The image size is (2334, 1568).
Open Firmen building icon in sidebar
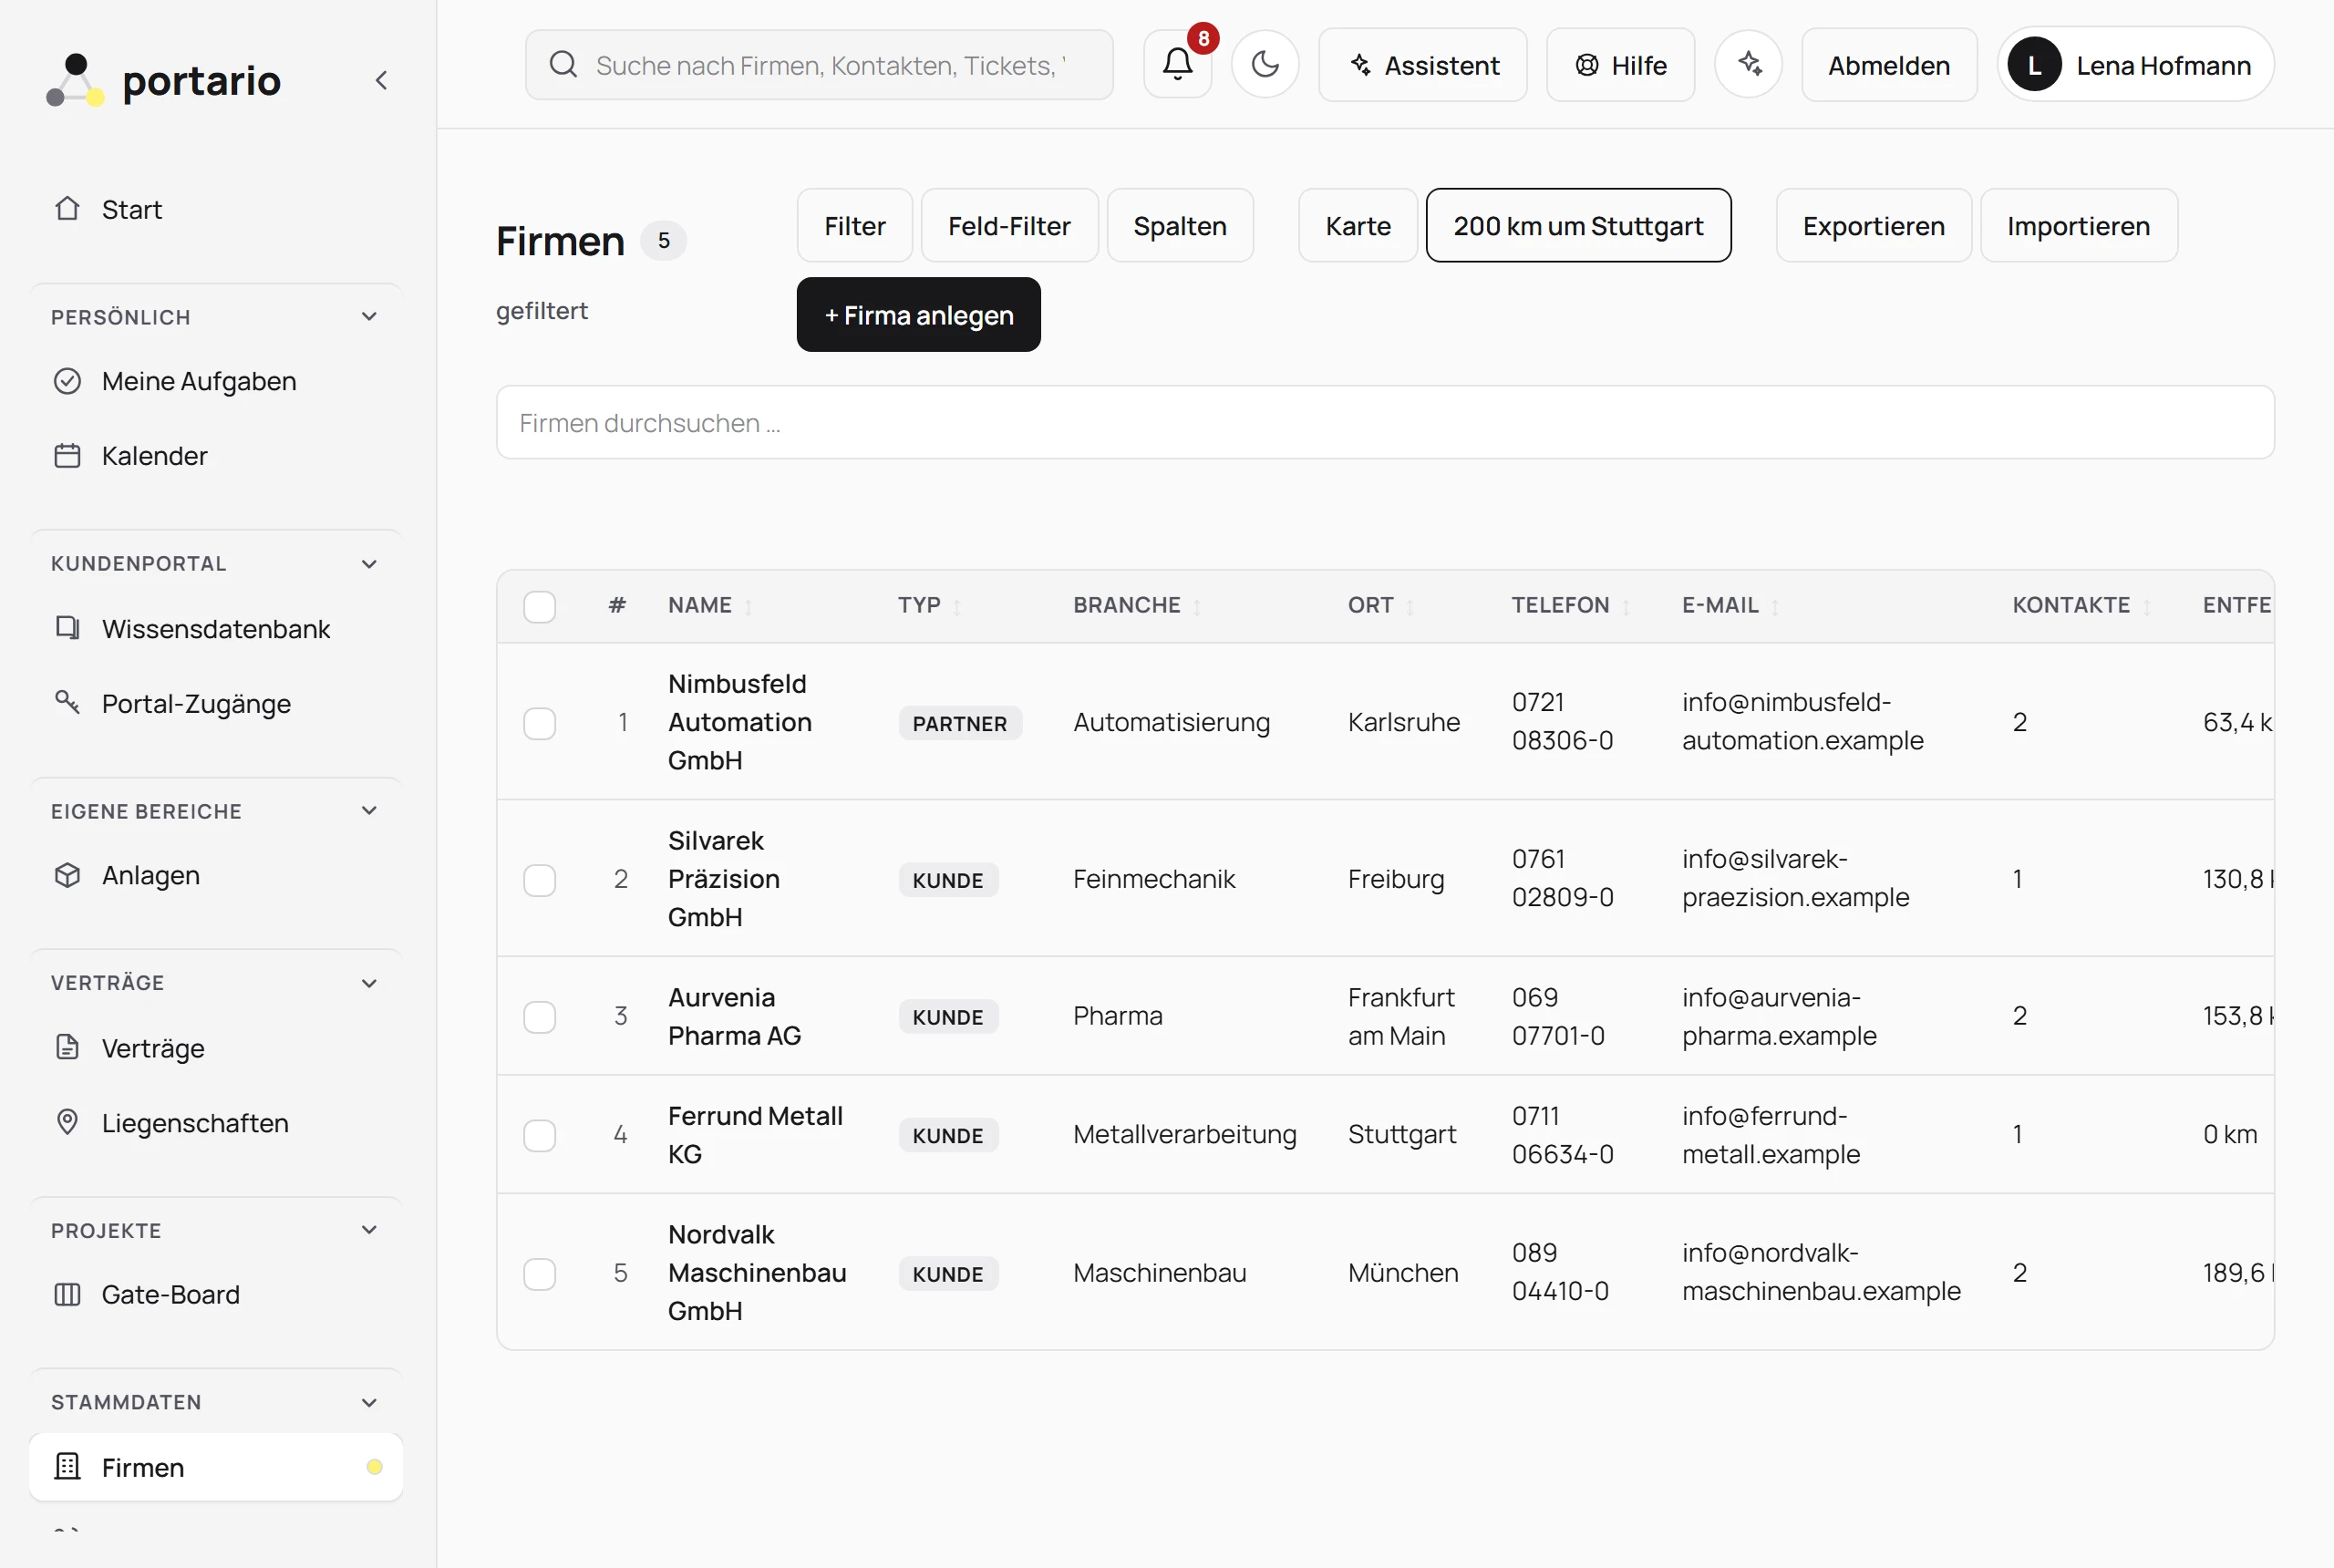click(67, 1467)
